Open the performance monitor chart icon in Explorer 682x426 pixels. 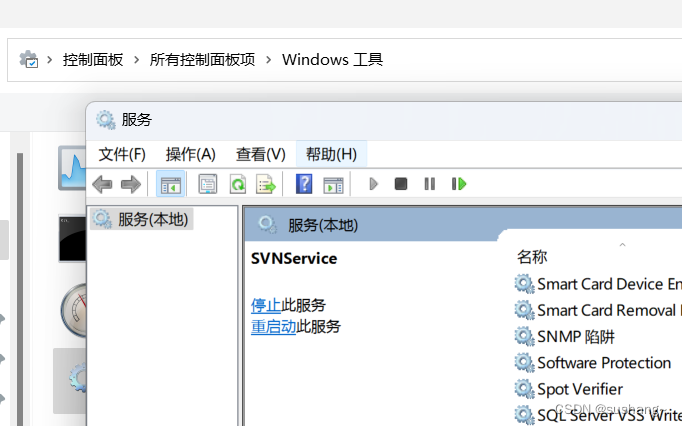[72, 168]
